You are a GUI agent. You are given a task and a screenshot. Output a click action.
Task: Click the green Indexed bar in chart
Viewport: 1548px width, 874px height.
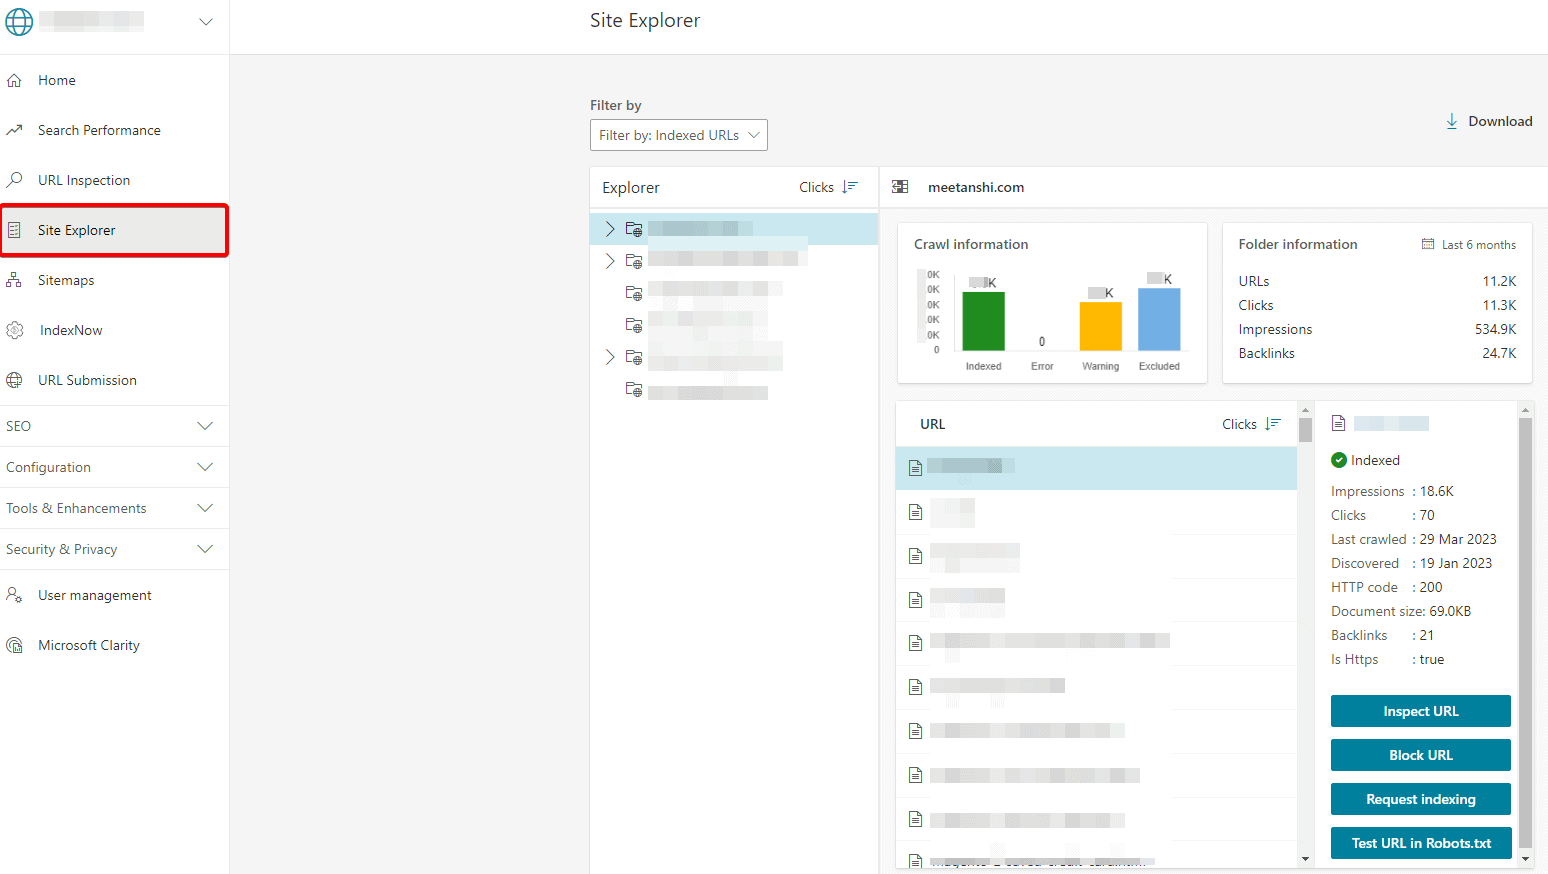983,321
